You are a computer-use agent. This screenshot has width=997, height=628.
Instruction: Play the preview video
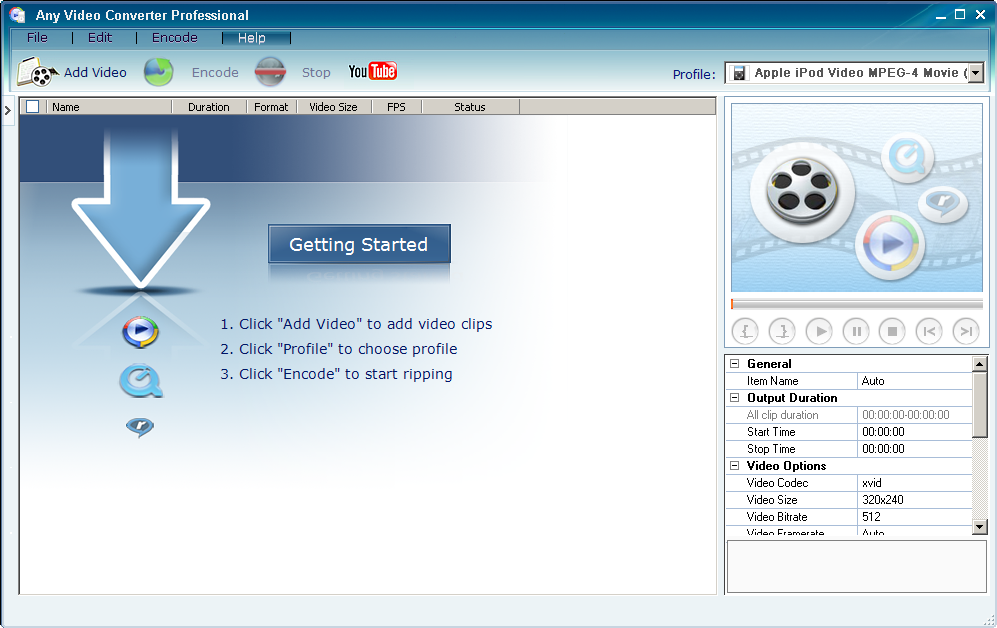819,331
